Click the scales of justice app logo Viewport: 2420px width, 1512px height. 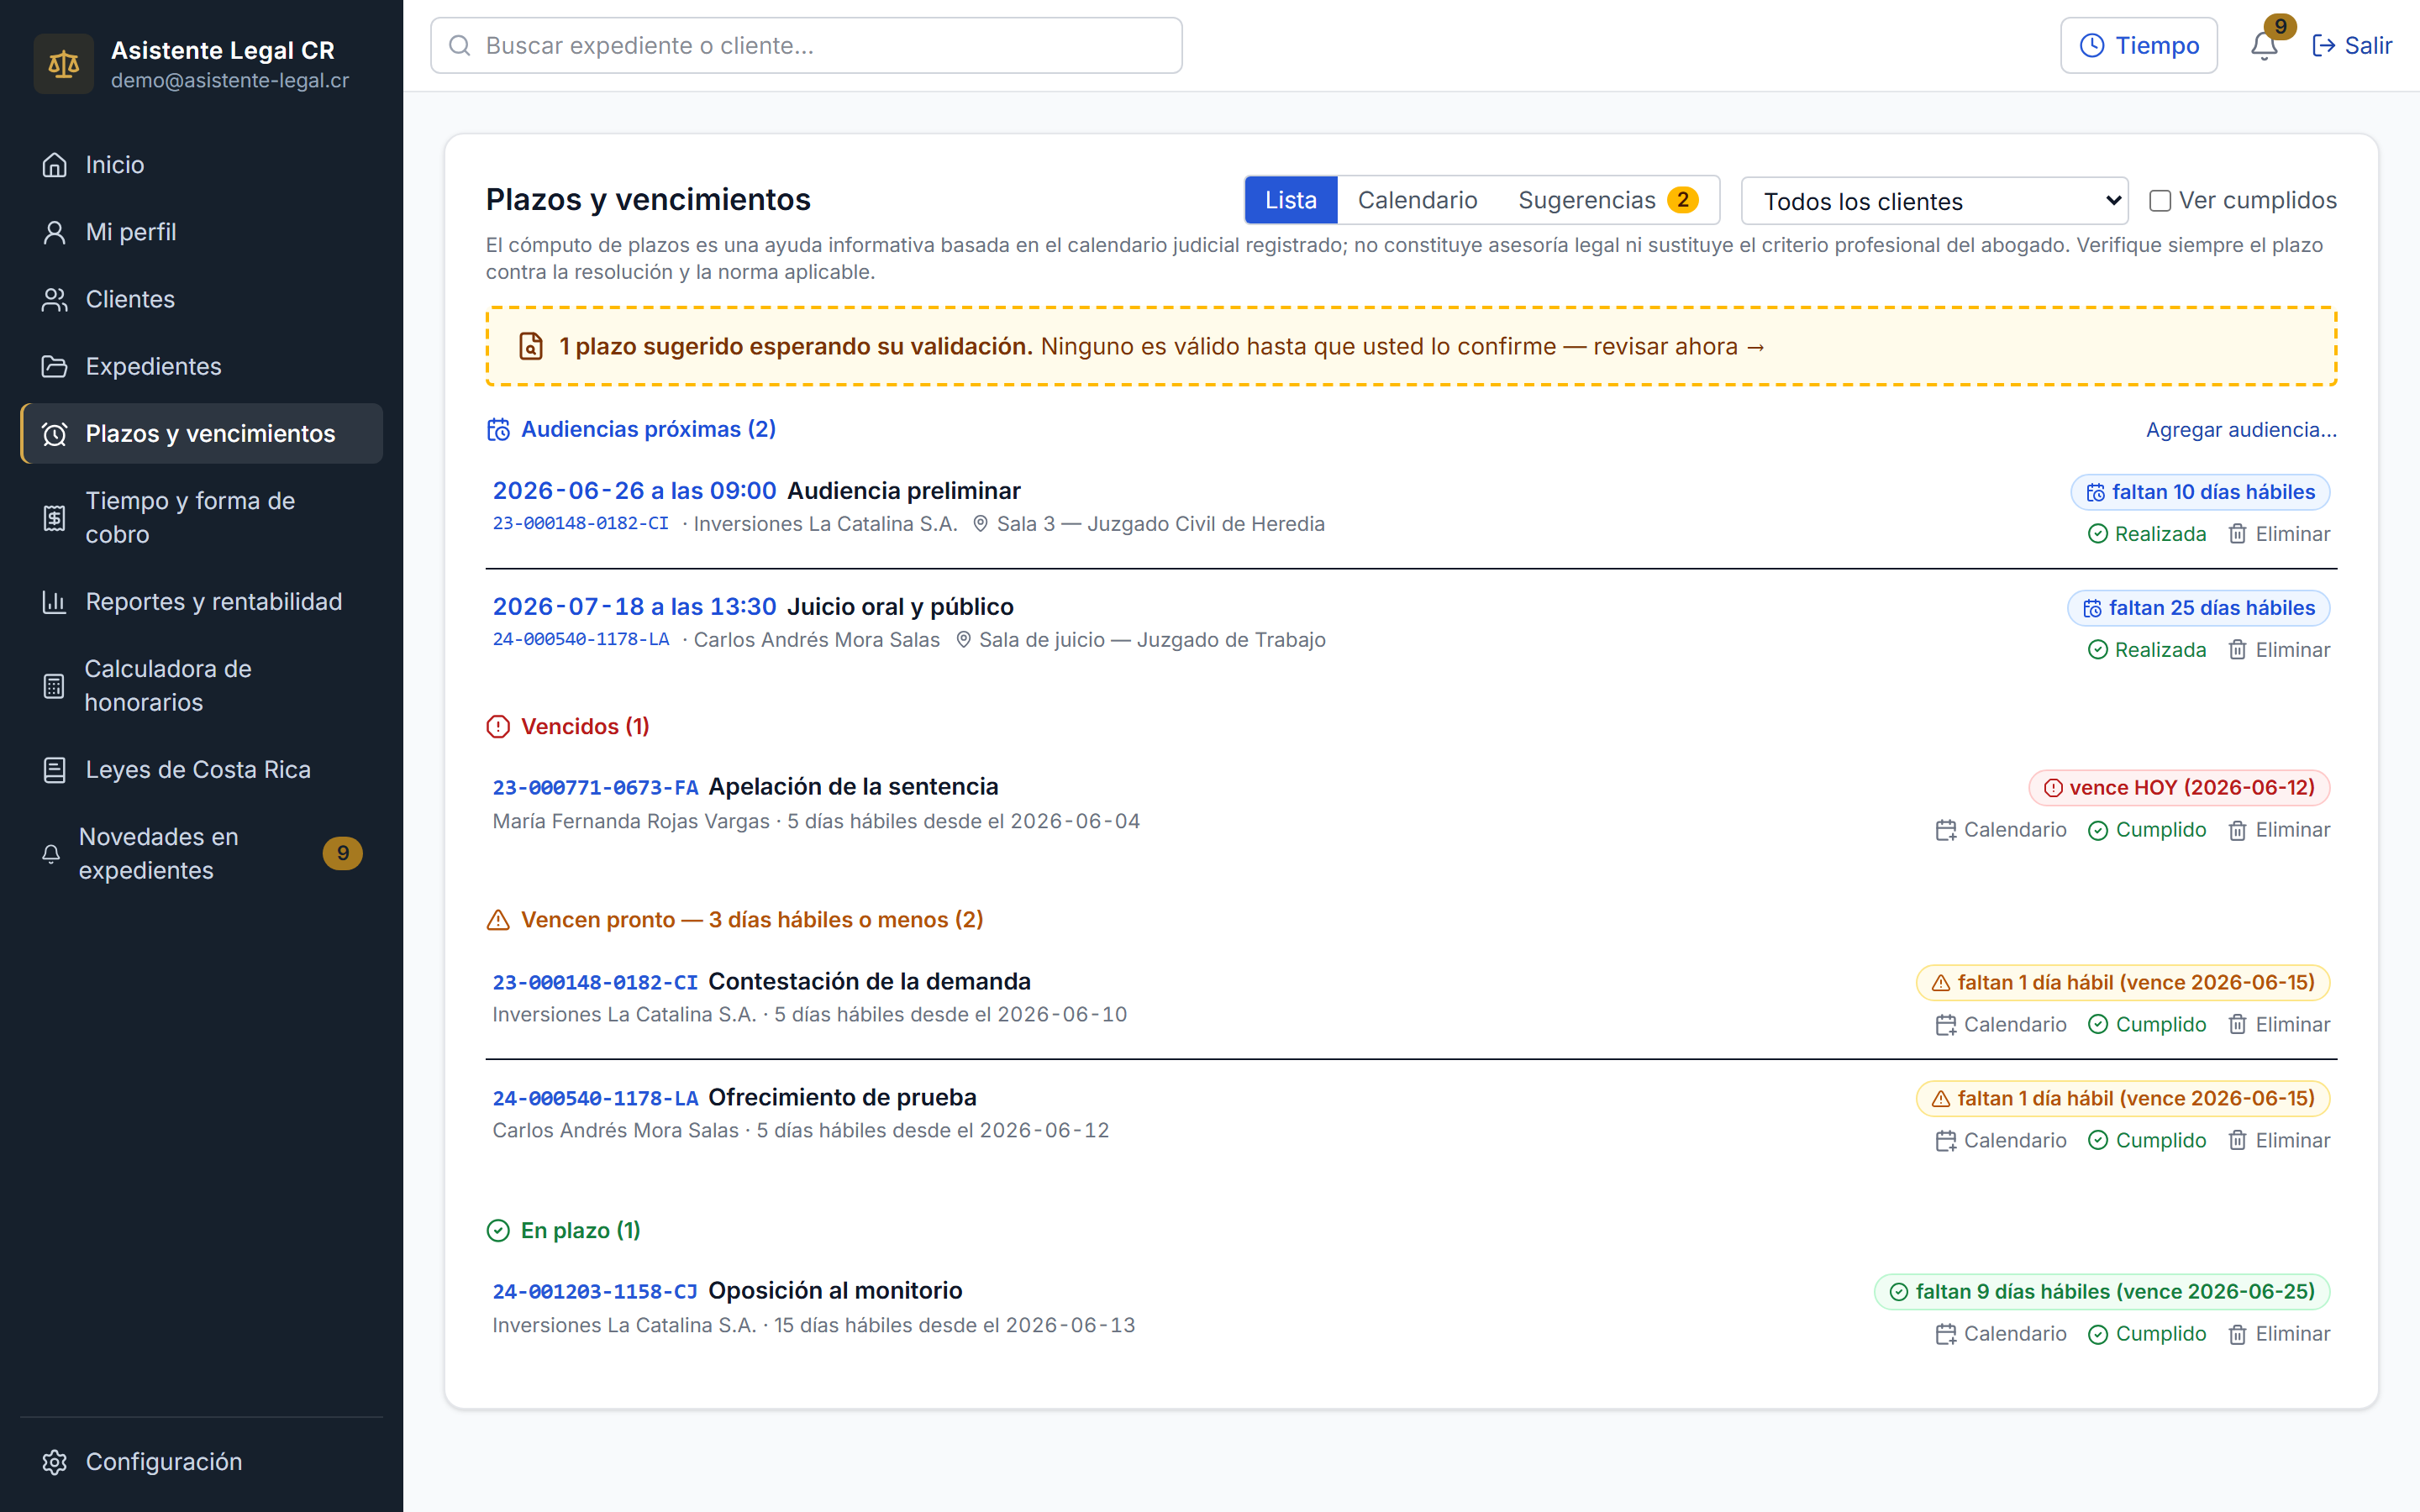[63, 64]
